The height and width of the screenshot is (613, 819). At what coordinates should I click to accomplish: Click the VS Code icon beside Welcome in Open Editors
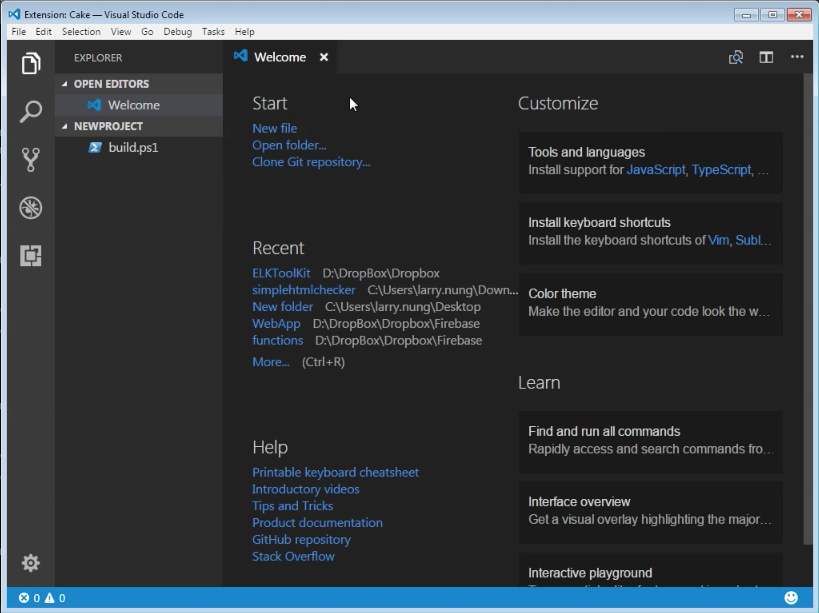click(x=94, y=105)
